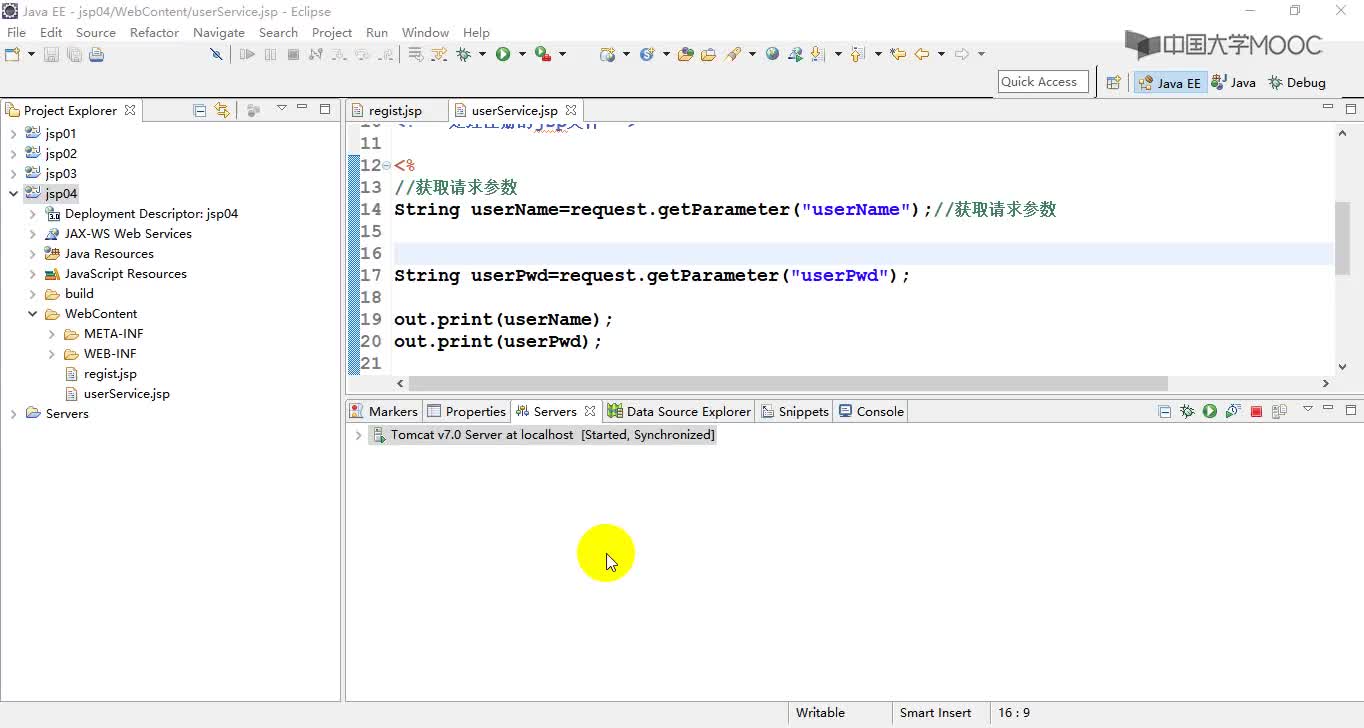Click the Search toolbar icon with flashlight

[733, 54]
